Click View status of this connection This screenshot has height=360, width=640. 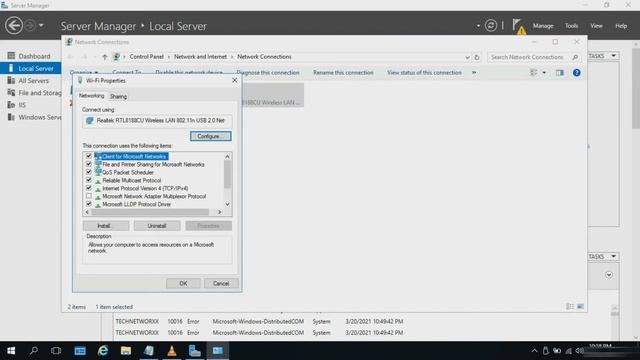click(424, 73)
